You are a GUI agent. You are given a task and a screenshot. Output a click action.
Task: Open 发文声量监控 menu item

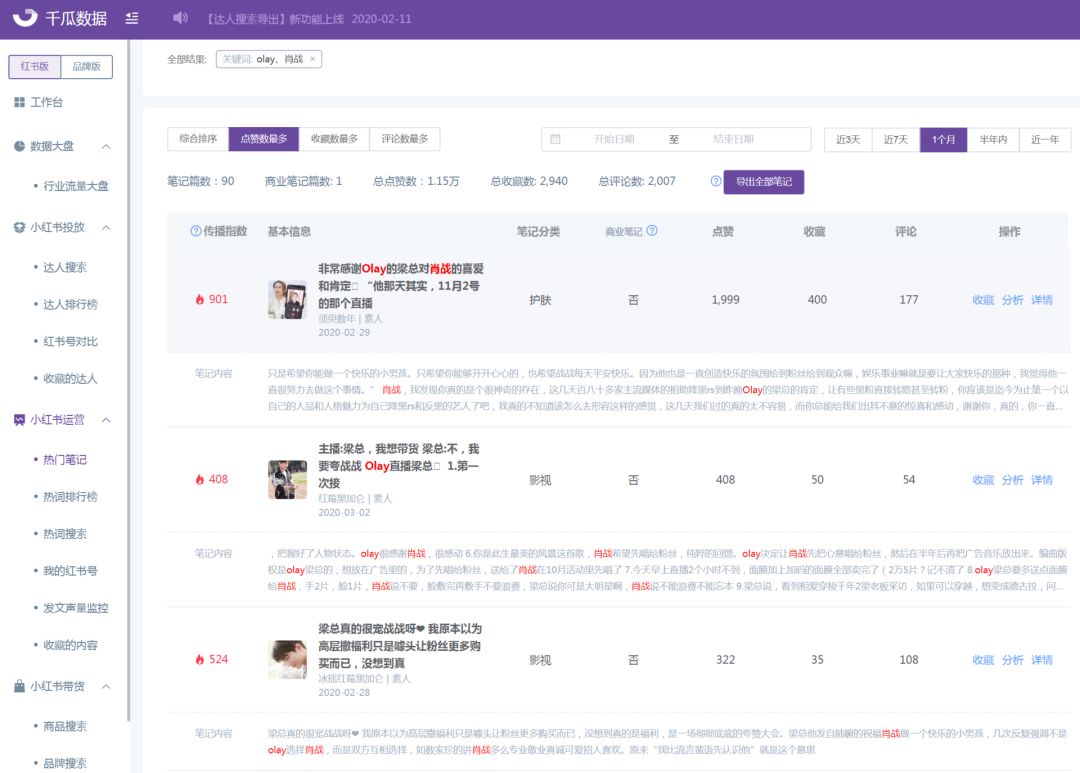point(76,608)
